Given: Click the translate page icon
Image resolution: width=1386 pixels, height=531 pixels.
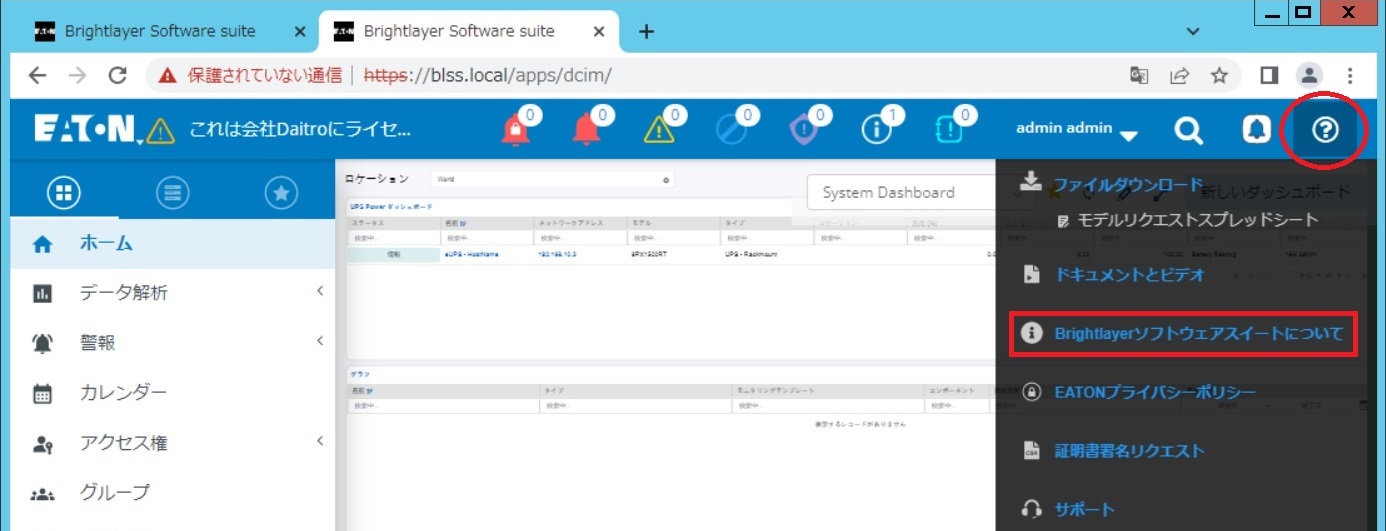Looking at the screenshot, I should (x=1139, y=75).
